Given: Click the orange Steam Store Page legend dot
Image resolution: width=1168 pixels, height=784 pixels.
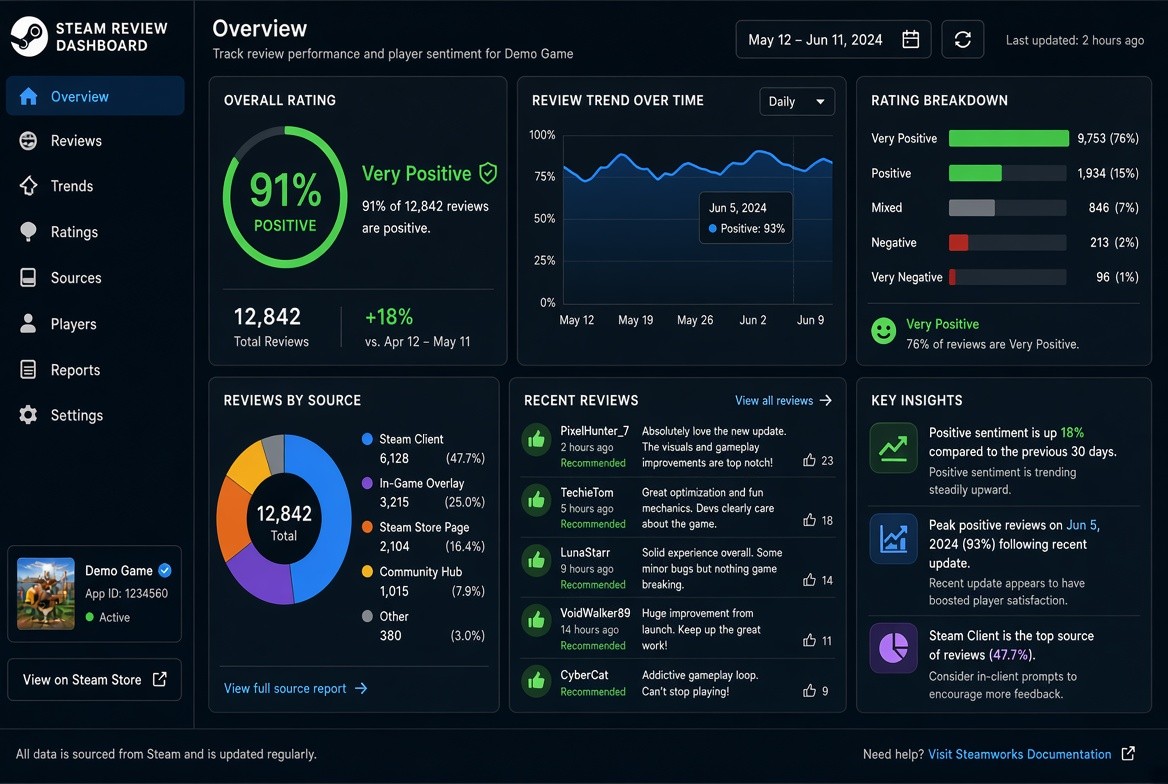Looking at the screenshot, I should [x=367, y=527].
